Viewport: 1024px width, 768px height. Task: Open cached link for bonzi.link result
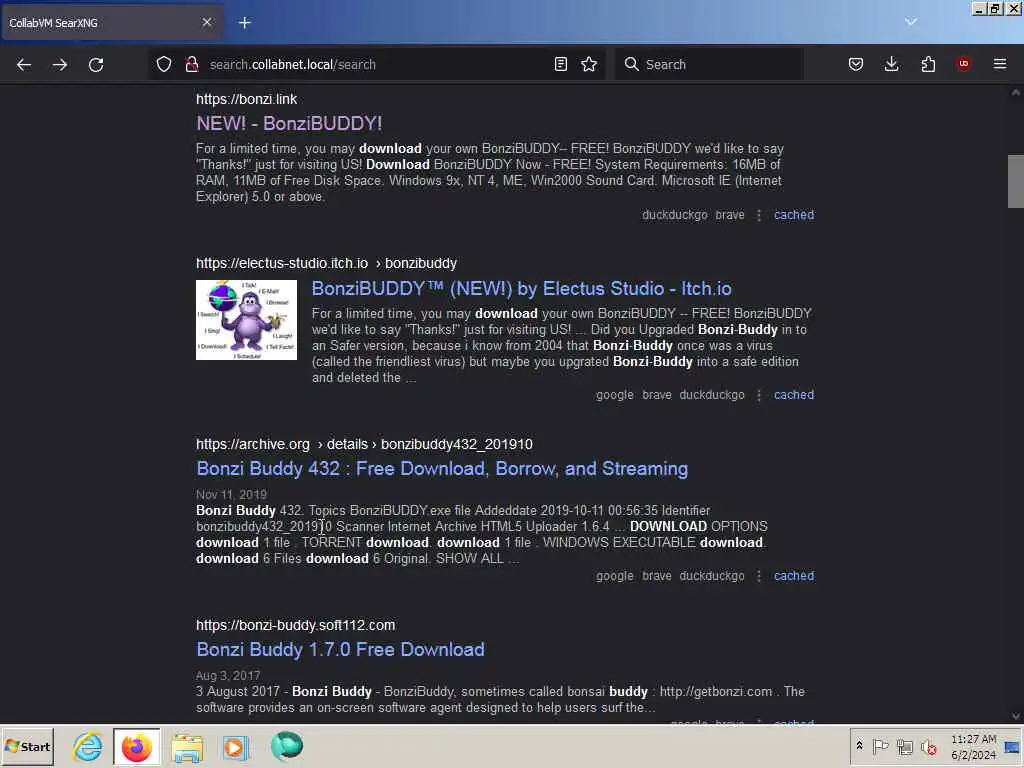pyautogui.click(x=793, y=215)
